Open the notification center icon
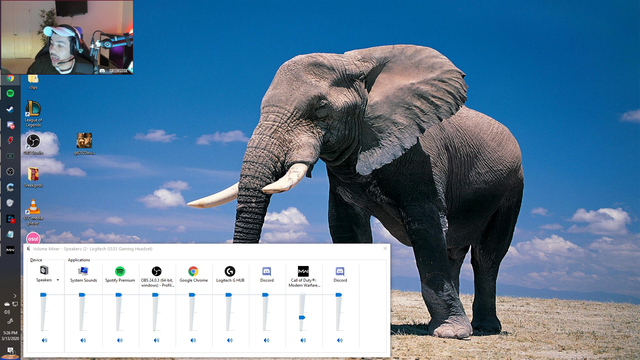The width and height of the screenshot is (640, 360). (x=10, y=350)
